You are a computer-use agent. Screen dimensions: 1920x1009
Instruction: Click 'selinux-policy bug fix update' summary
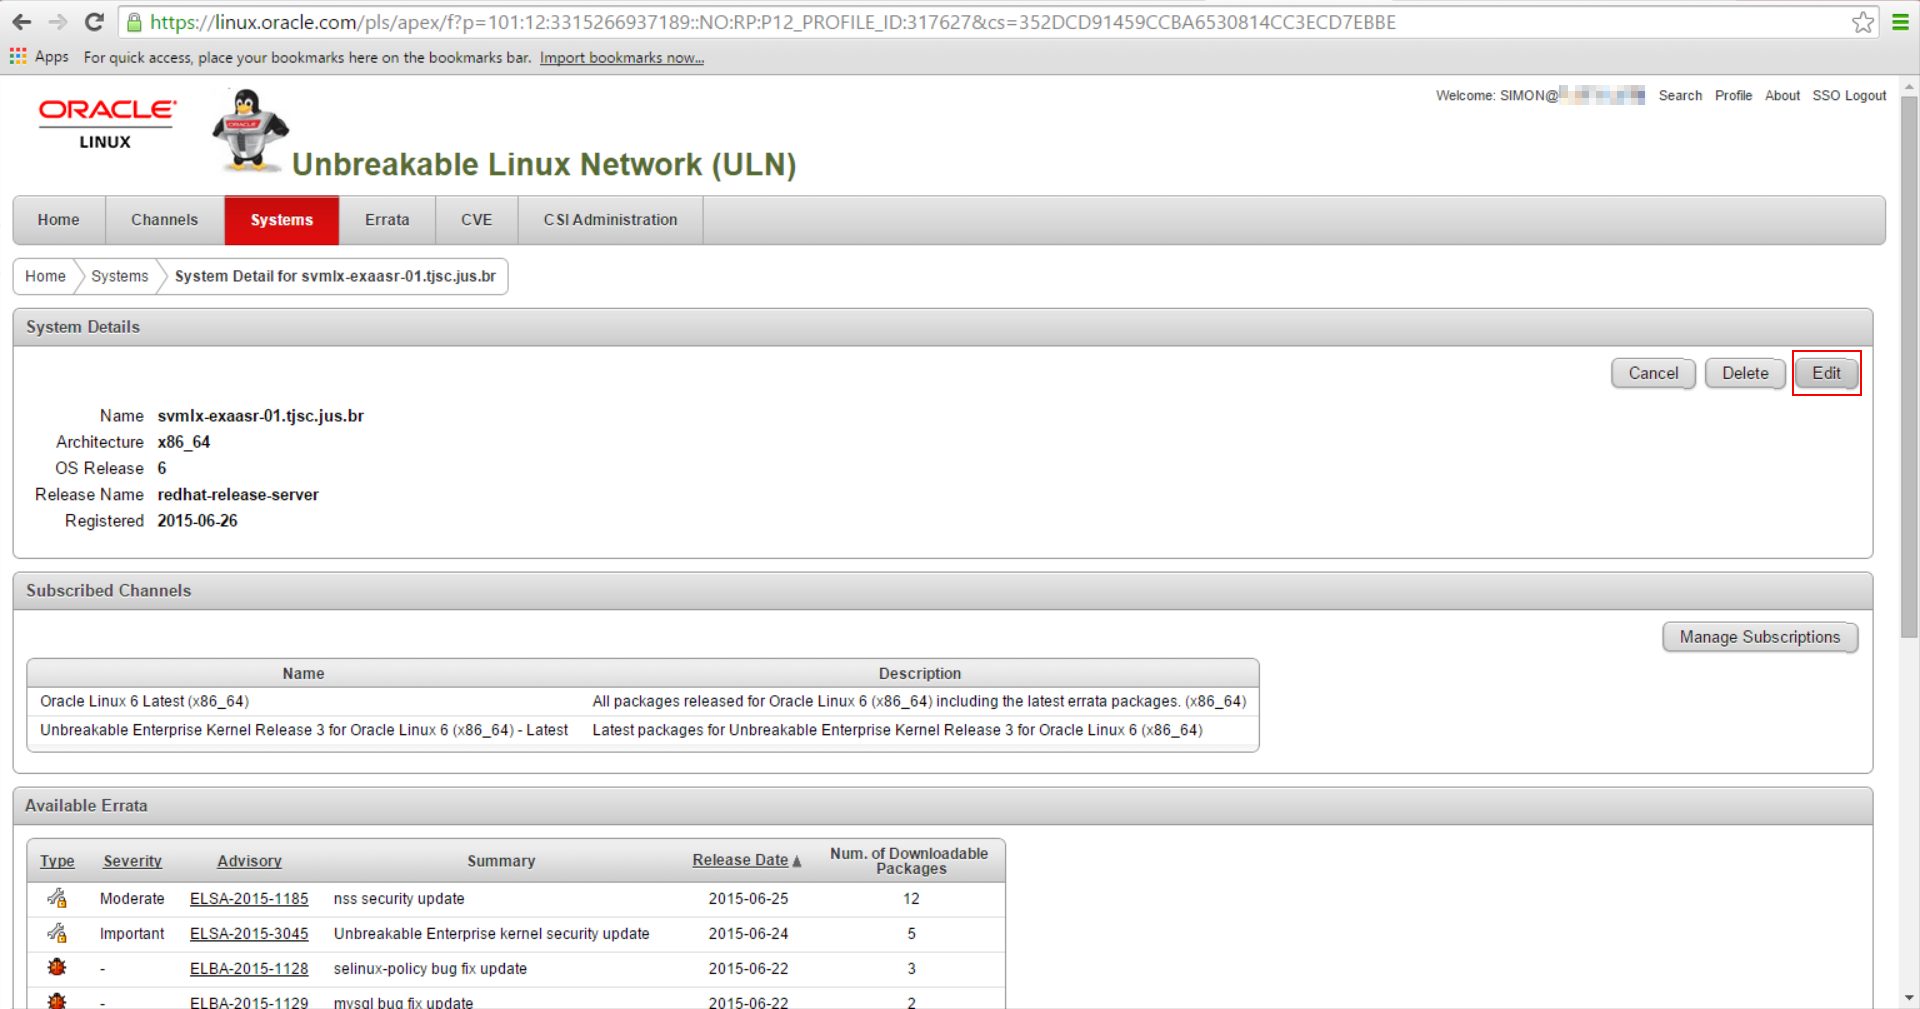430,969
